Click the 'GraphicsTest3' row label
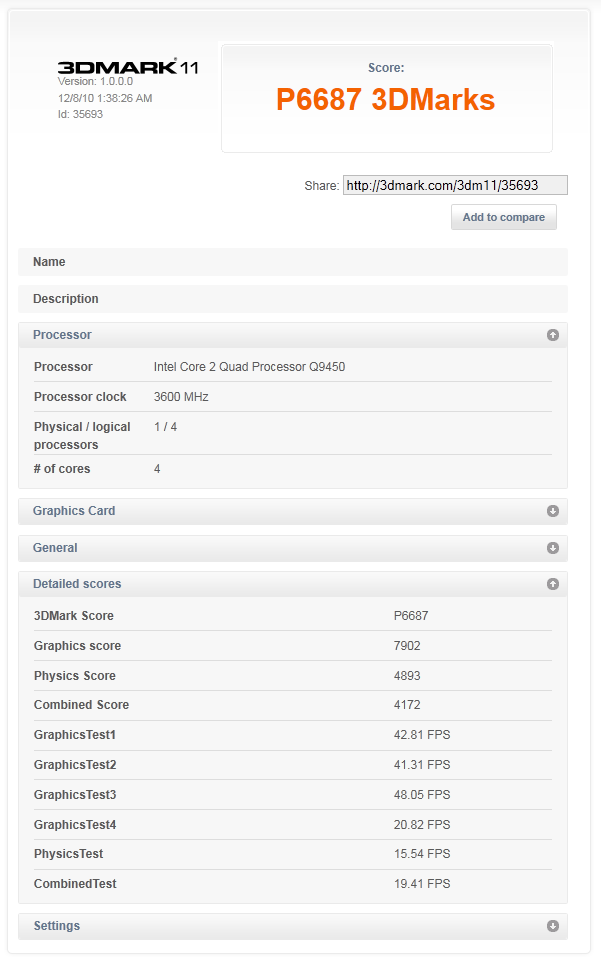The height and width of the screenshot is (963, 601). tap(75, 795)
